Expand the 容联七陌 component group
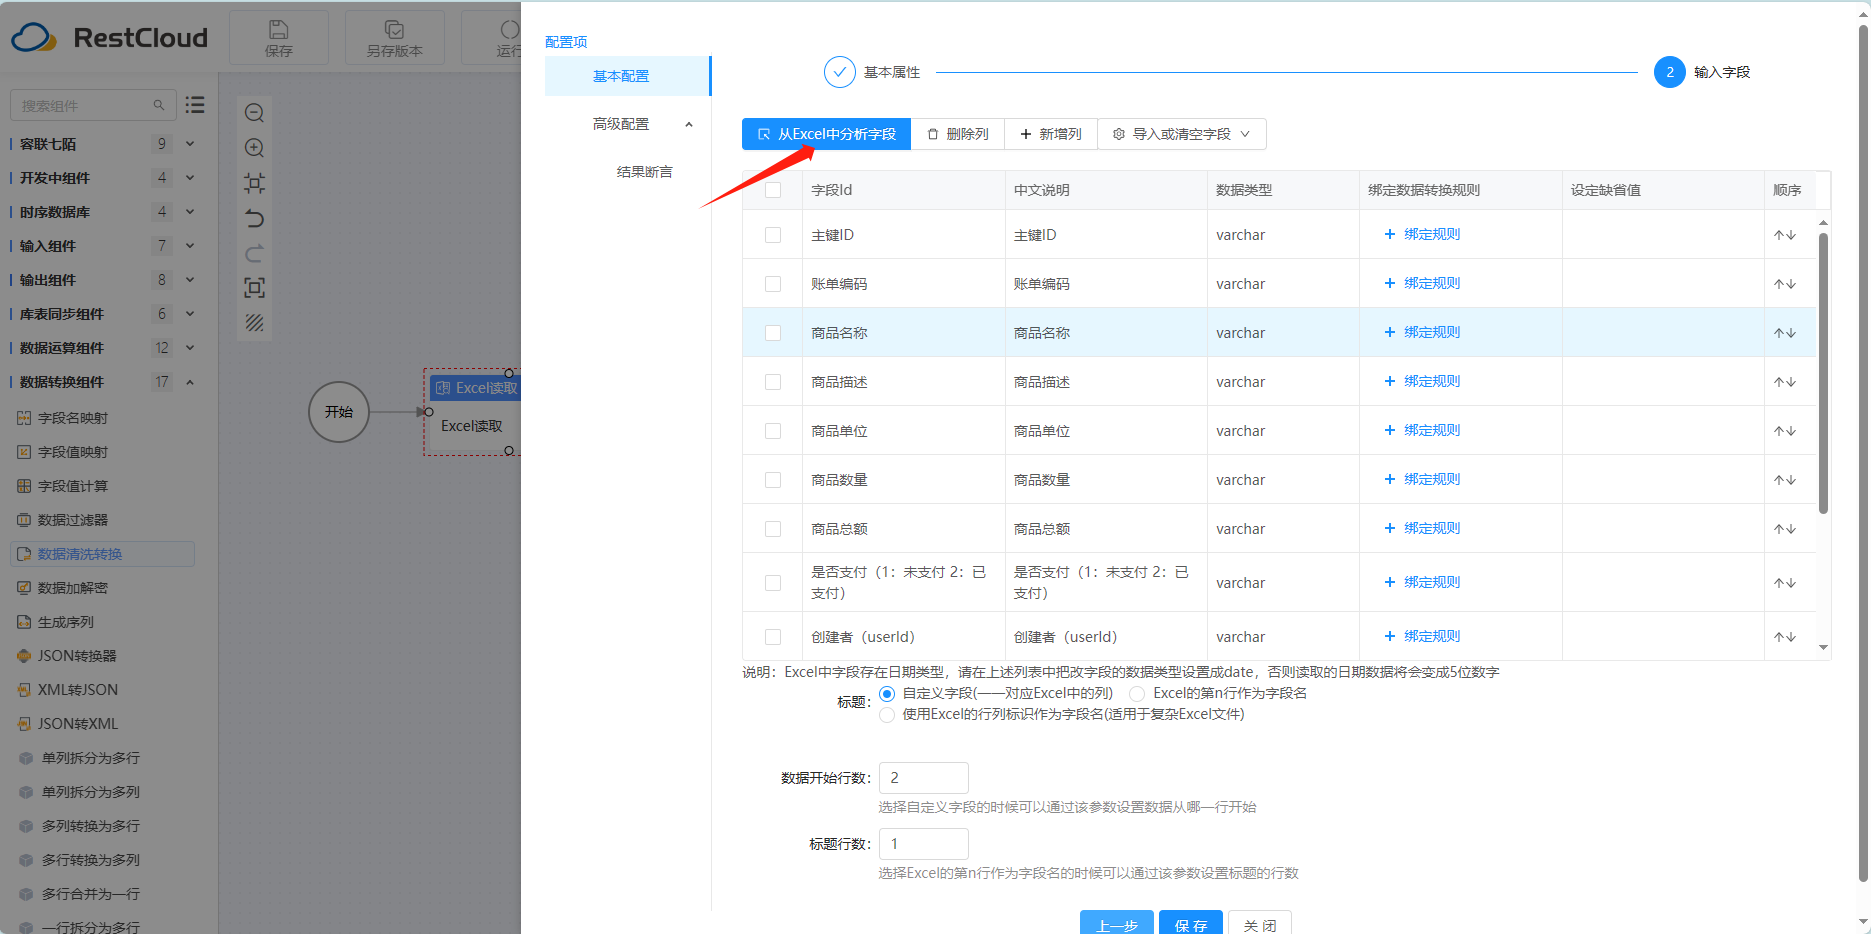 coord(190,144)
